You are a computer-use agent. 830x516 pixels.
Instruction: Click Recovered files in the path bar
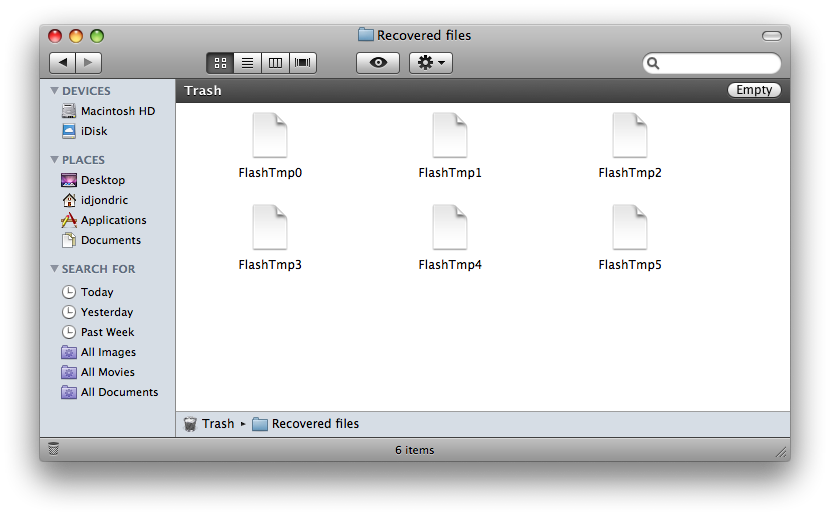point(305,423)
